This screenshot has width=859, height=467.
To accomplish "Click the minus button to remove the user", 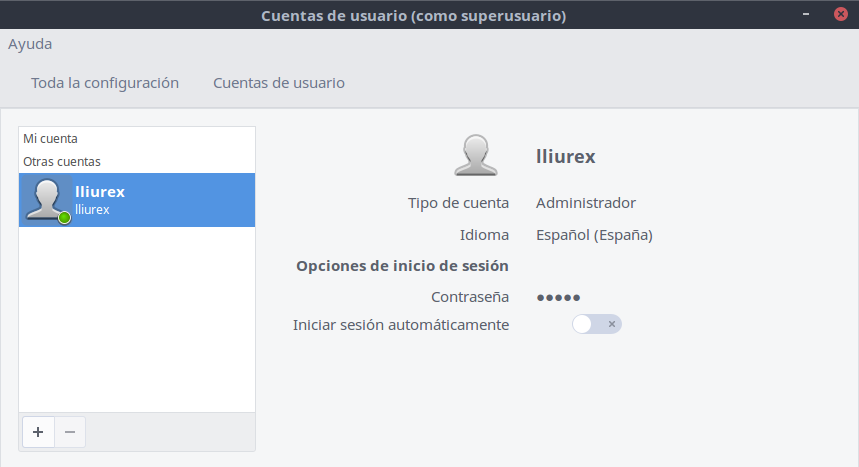I will pyautogui.click(x=69, y=432).
